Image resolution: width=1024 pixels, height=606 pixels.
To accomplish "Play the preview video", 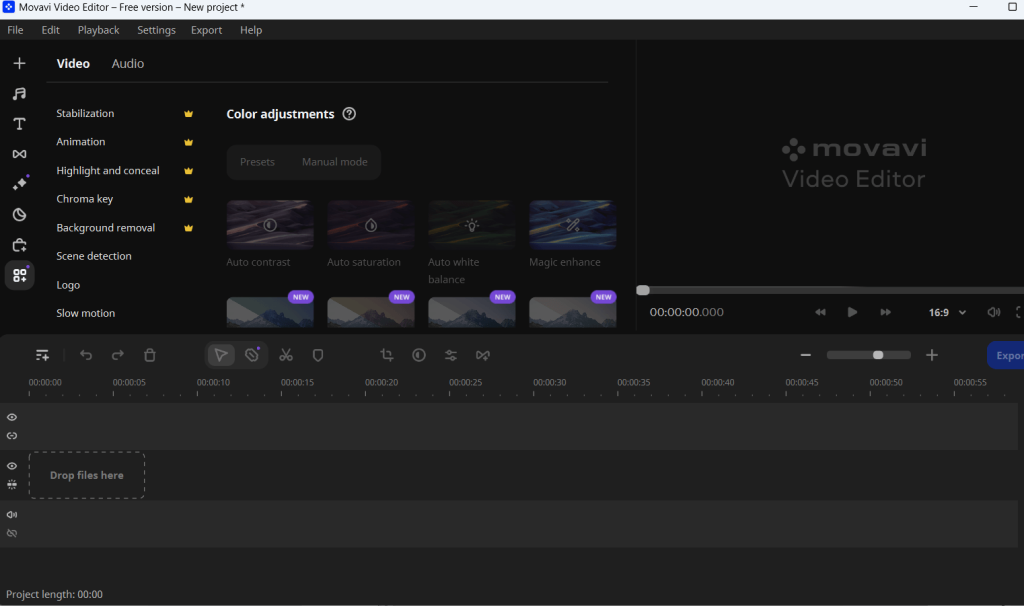I will click(x=852, y=312).
